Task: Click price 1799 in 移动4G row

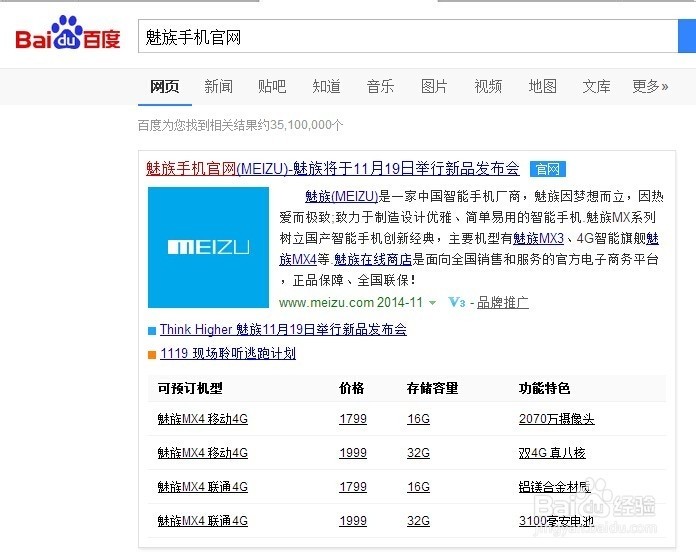Action: click(x=353, y=418)
